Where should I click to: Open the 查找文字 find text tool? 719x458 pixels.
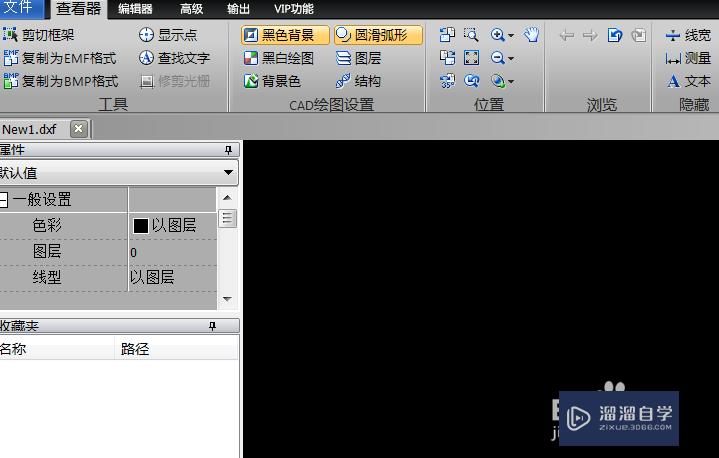(174, 58)
